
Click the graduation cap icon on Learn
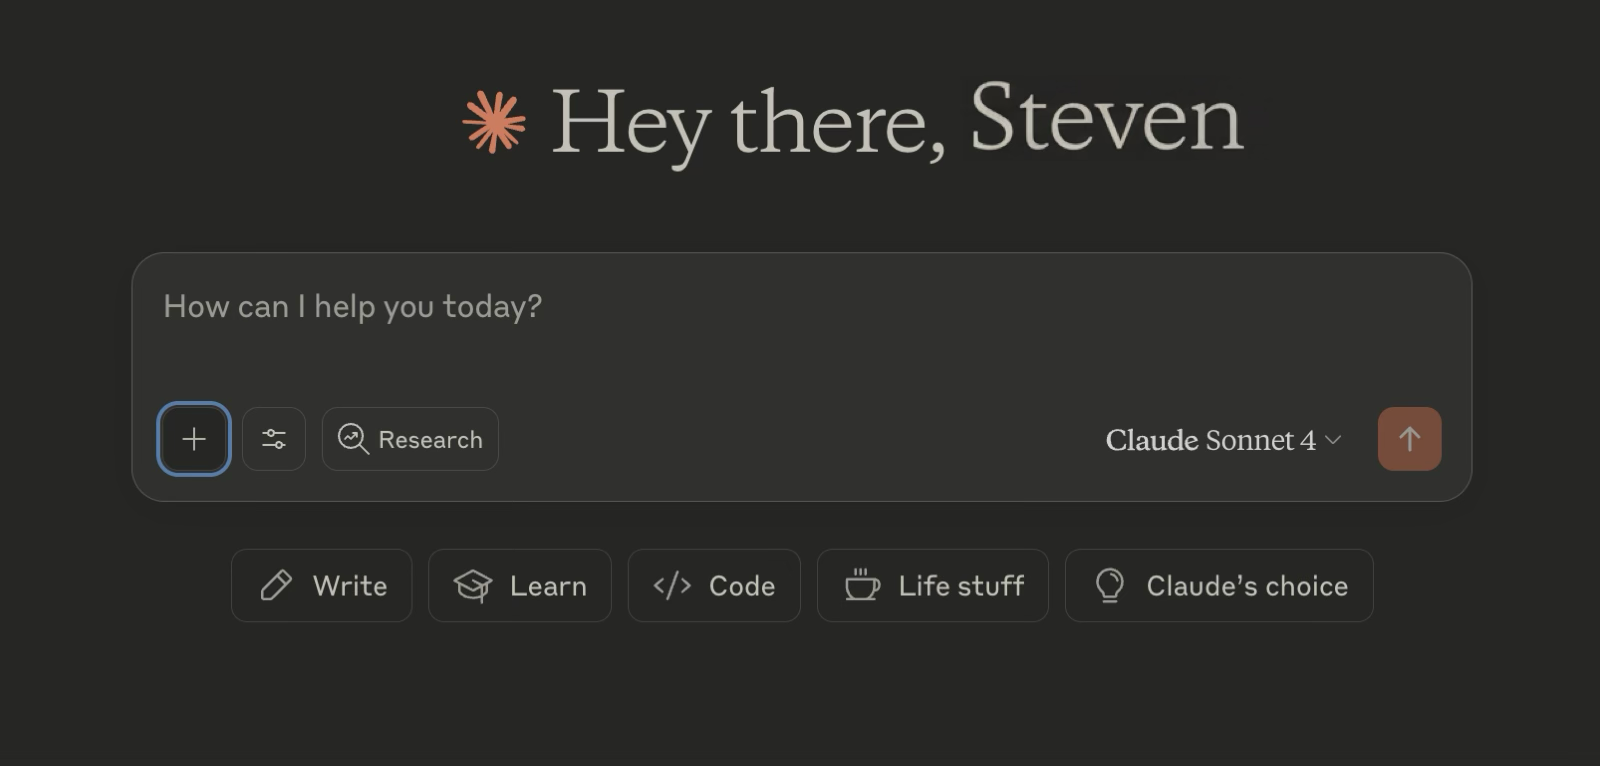click(473, 586)
